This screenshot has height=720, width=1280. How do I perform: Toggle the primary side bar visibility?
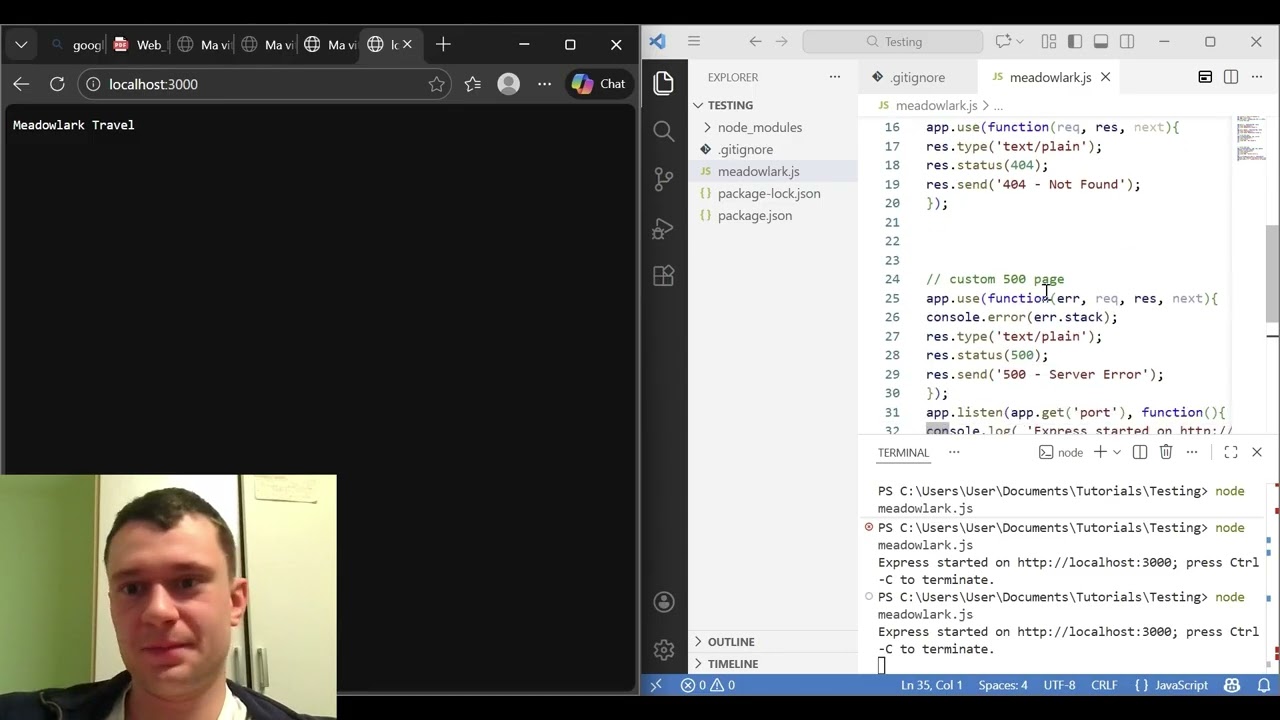1075,41
